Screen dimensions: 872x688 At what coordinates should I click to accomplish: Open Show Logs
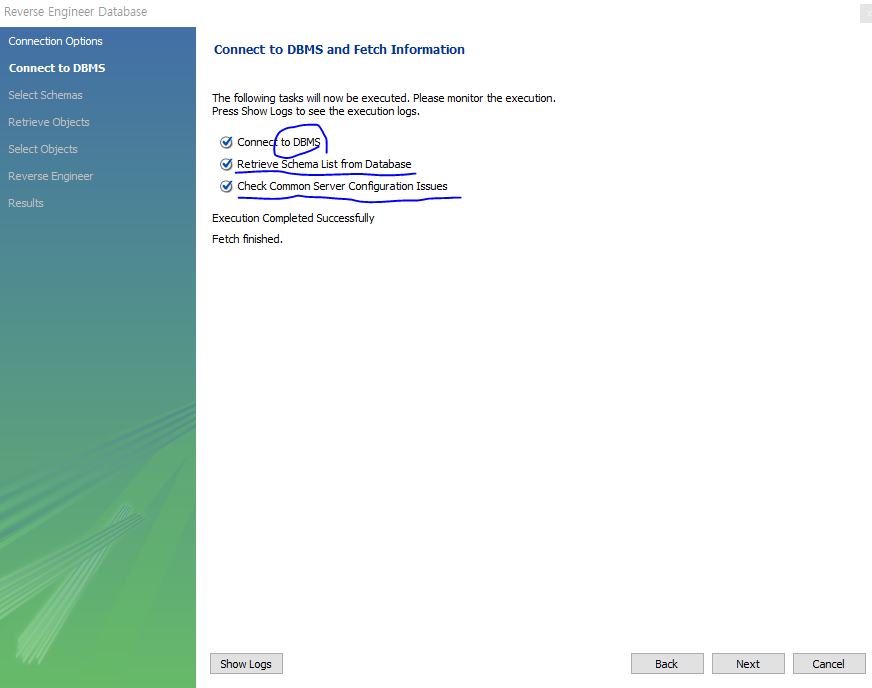(246, 664)
